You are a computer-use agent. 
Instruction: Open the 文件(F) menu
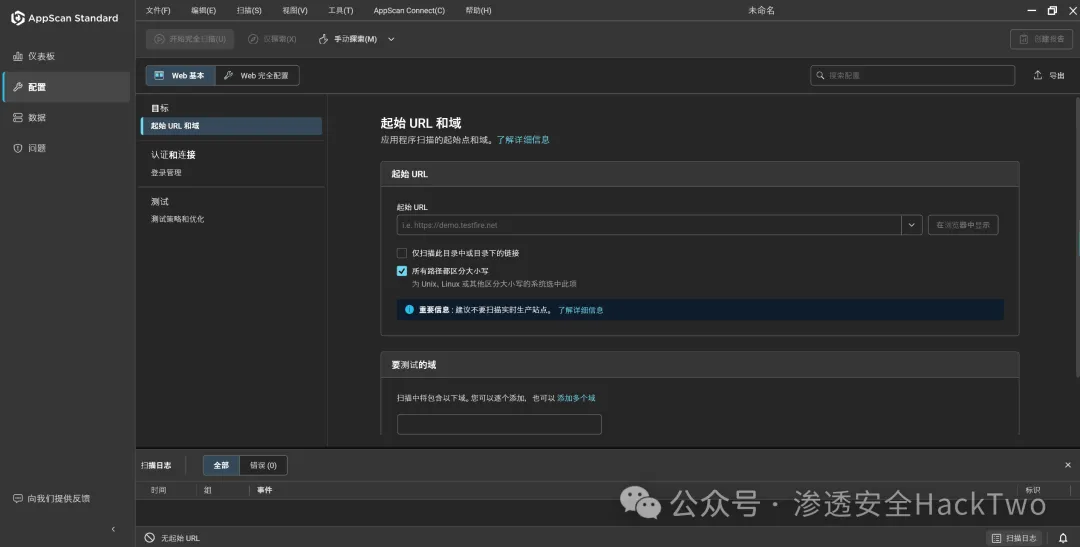(158, 10)
